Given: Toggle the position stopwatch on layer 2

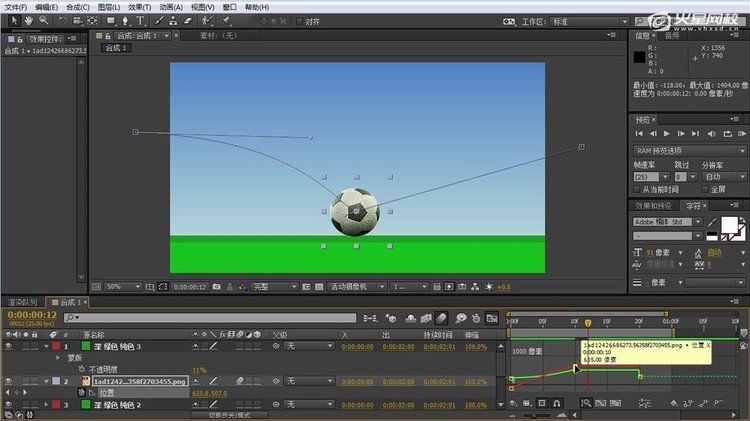Looking at the screenshot, I should click(x=81, y=392).
